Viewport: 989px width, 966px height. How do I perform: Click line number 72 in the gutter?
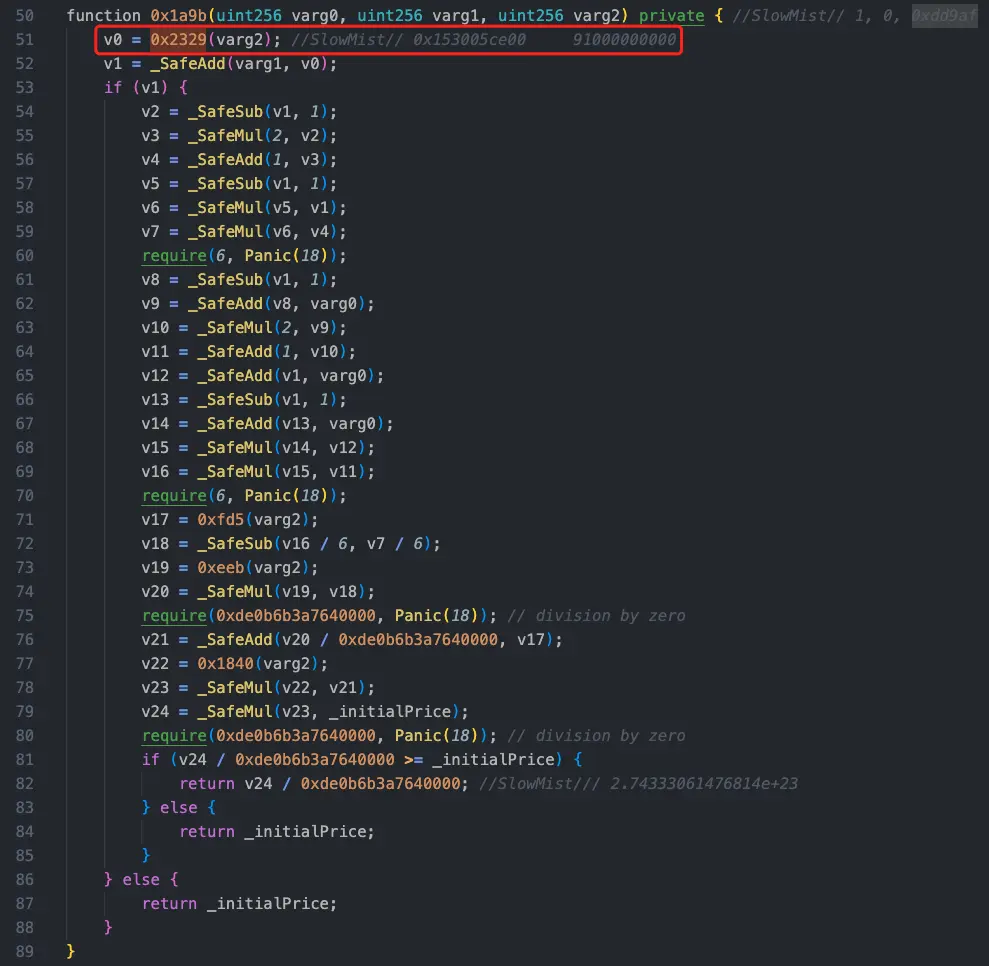25,544
